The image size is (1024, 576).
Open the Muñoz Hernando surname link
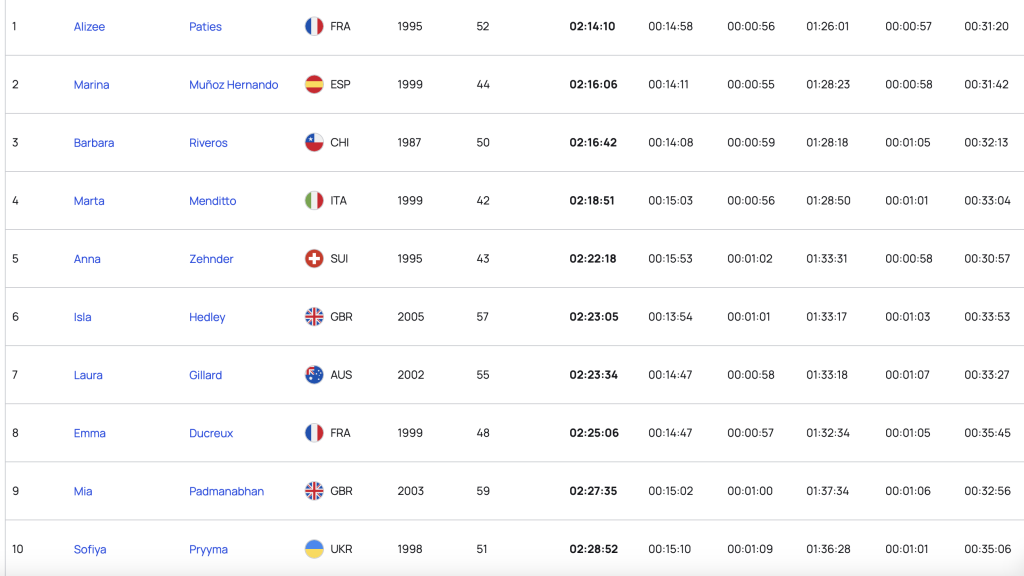click(233, 85)
